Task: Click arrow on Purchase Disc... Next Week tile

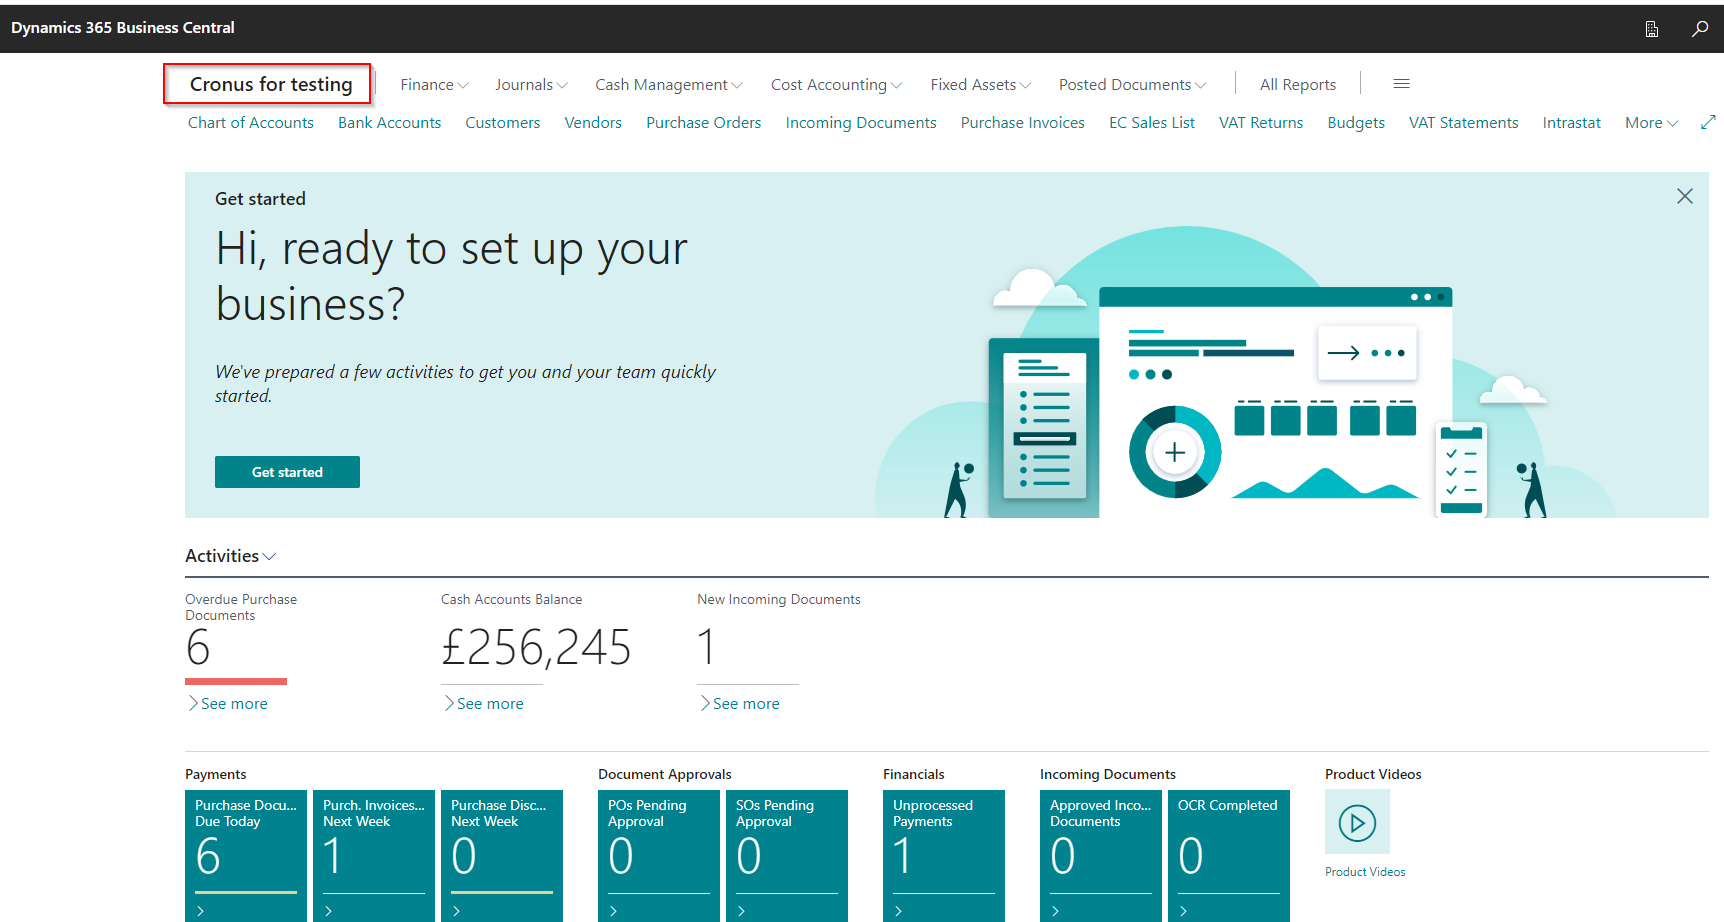Action: point(457,911)
